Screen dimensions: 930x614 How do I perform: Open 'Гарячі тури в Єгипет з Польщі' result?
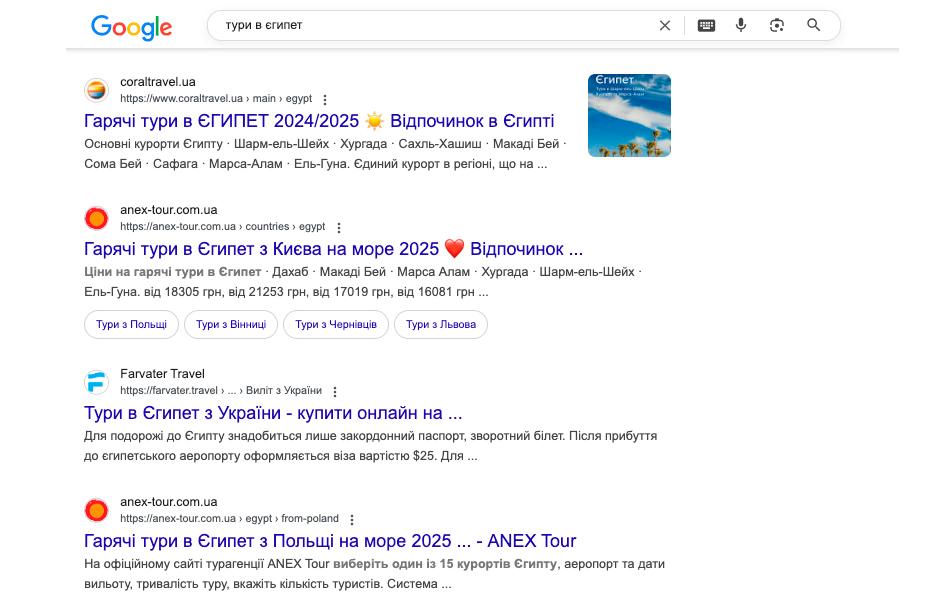coord(330,541)
